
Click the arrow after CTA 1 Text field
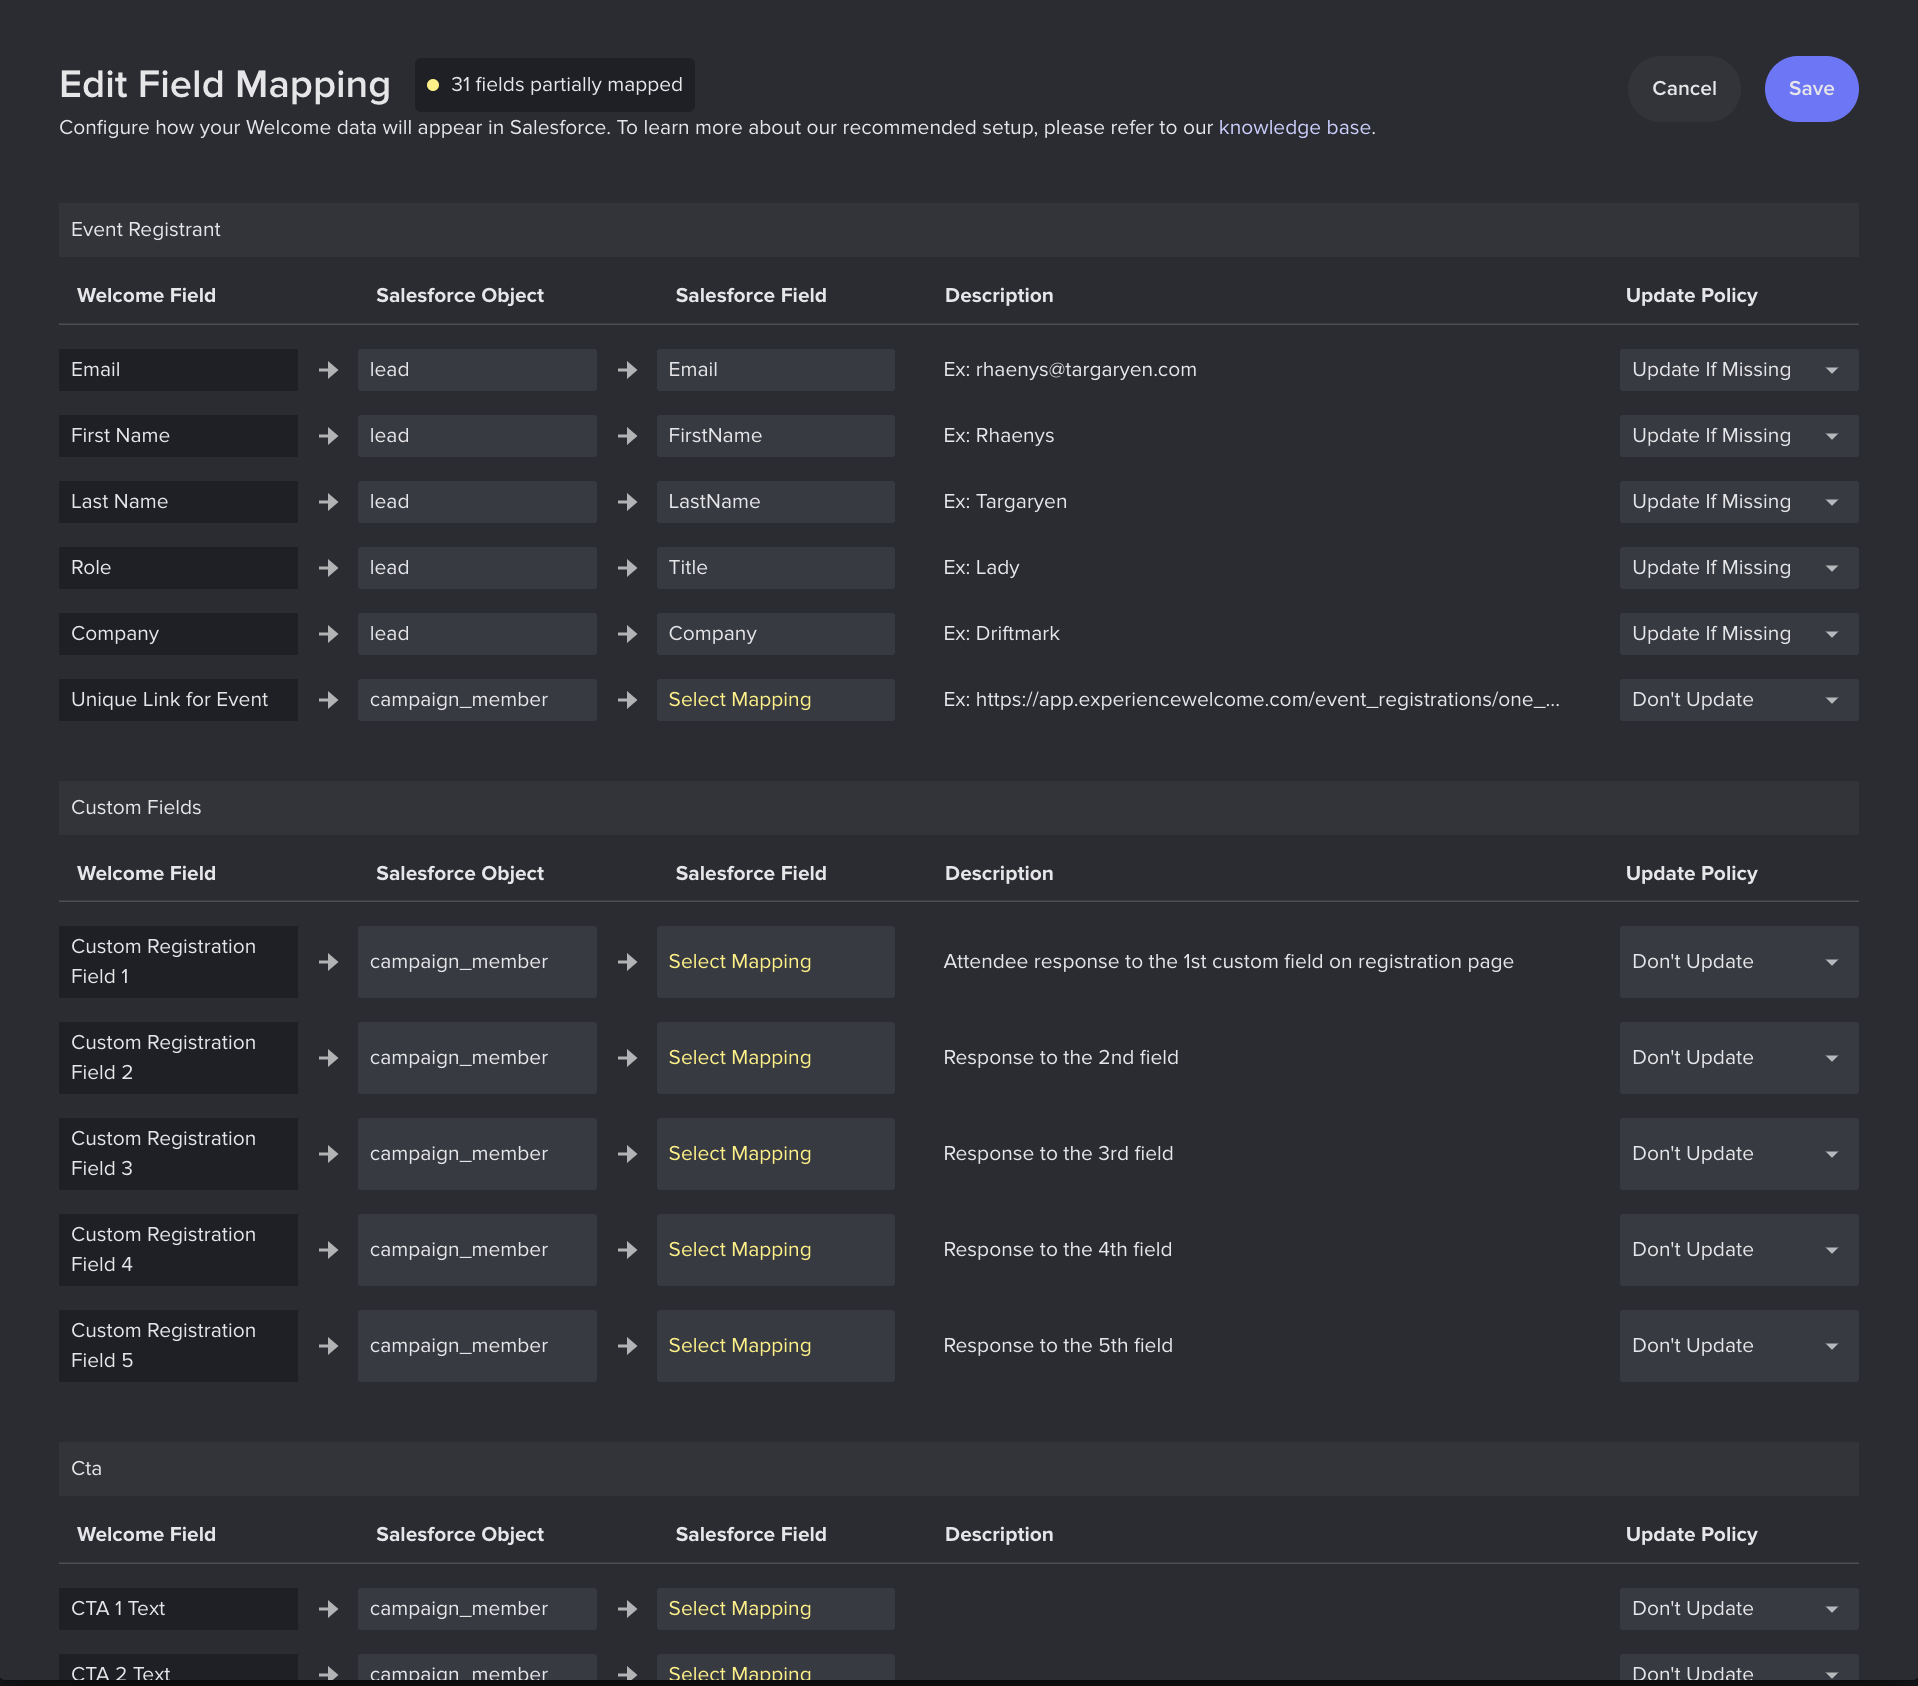click(x=328, y=1609)
